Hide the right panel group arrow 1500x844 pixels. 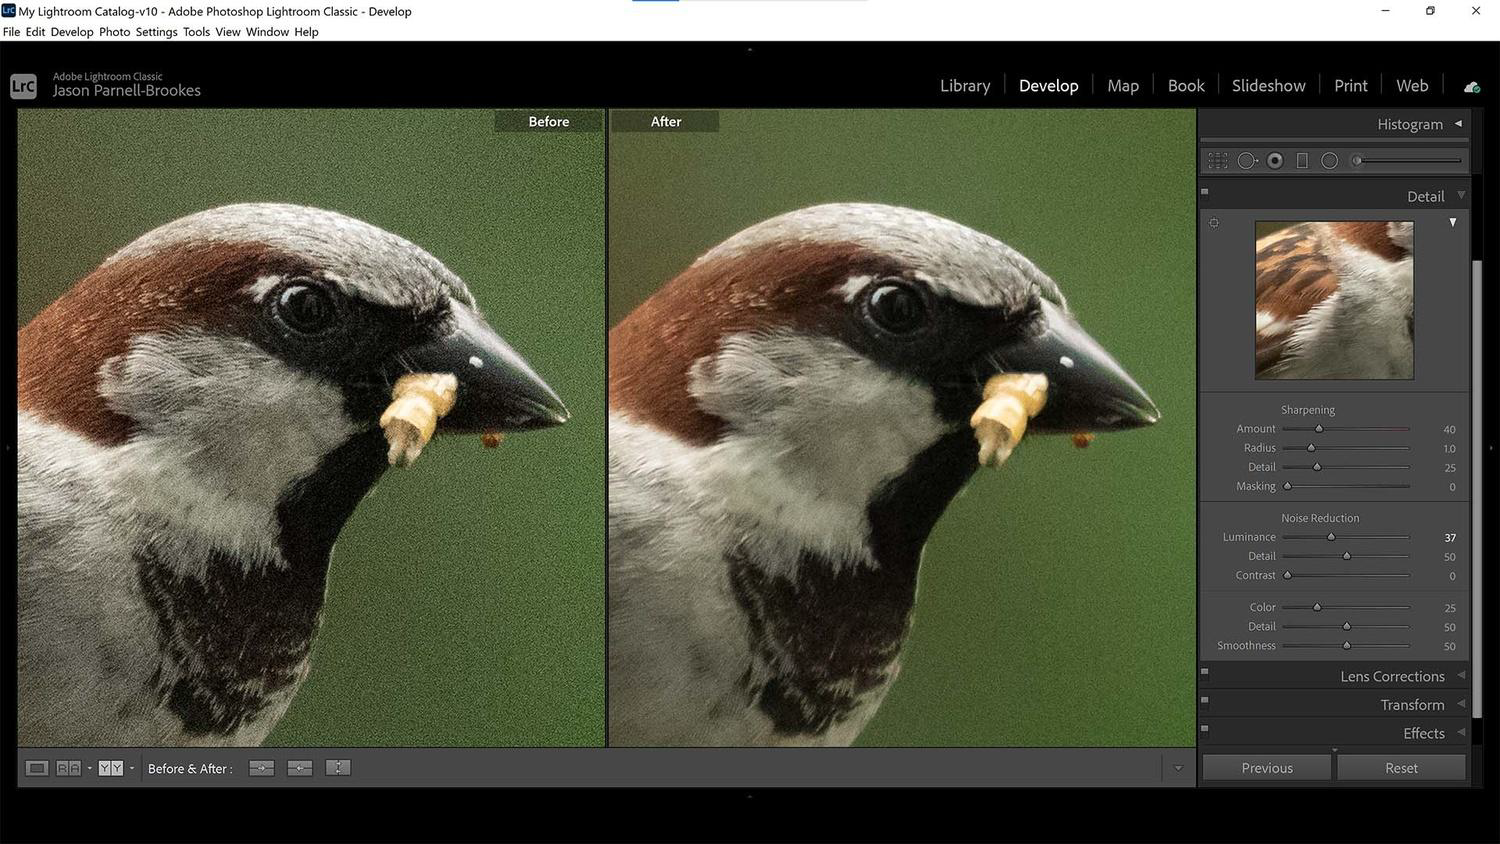(1491, 448)
